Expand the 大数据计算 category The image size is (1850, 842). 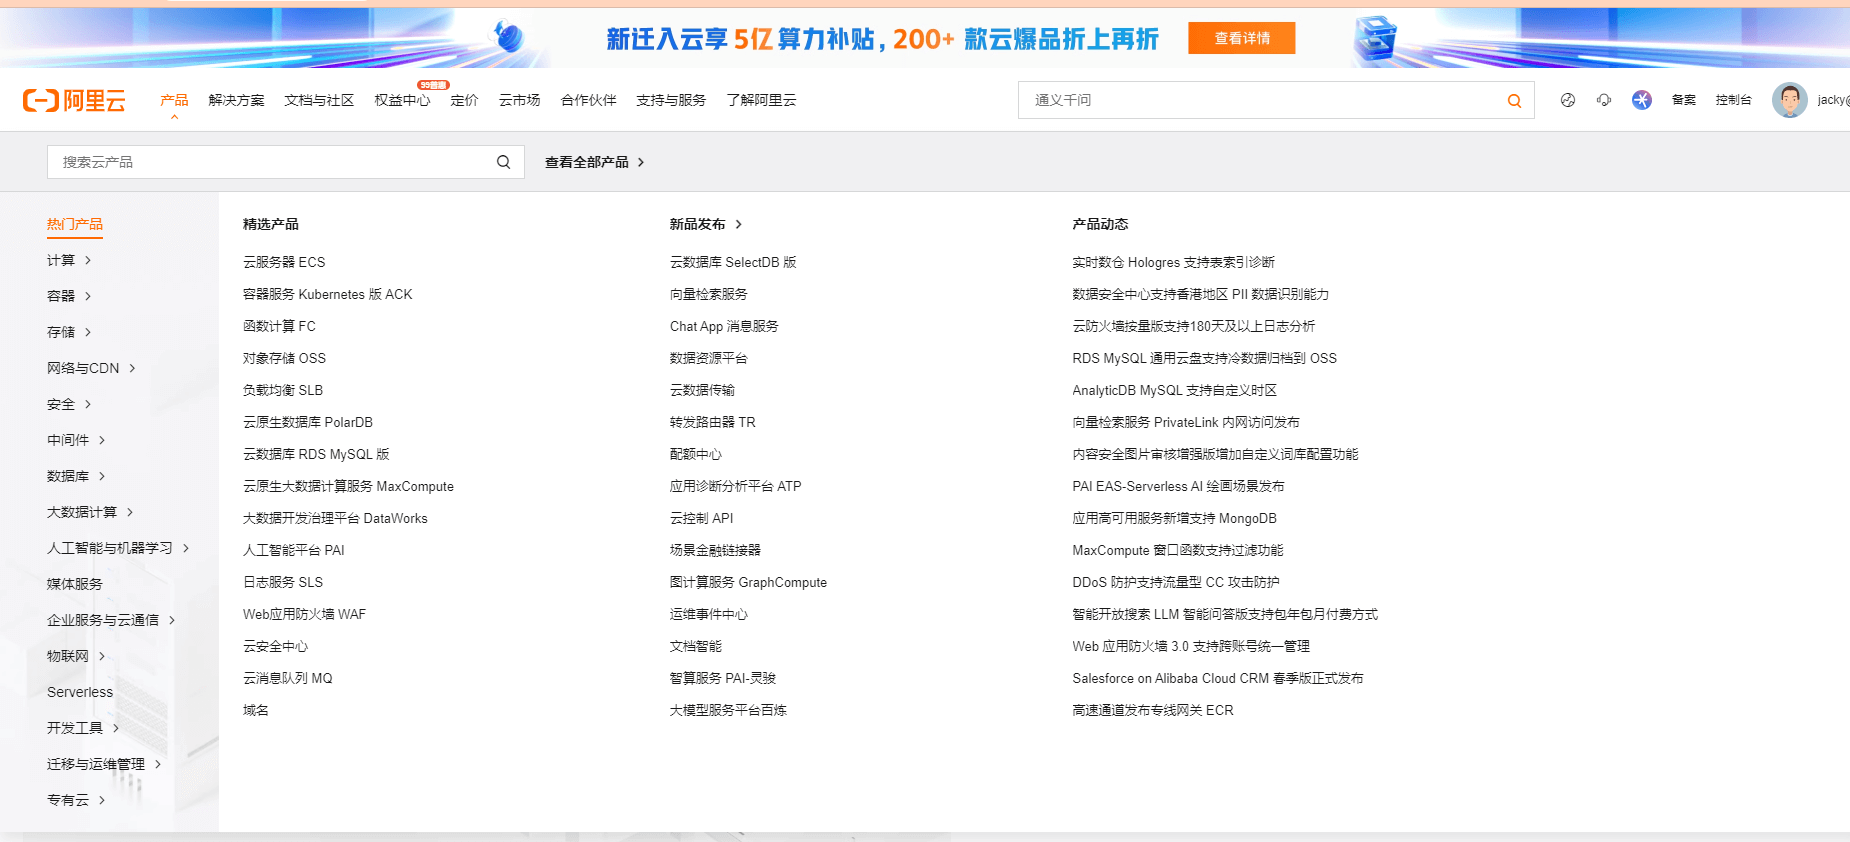click(90, 512)
